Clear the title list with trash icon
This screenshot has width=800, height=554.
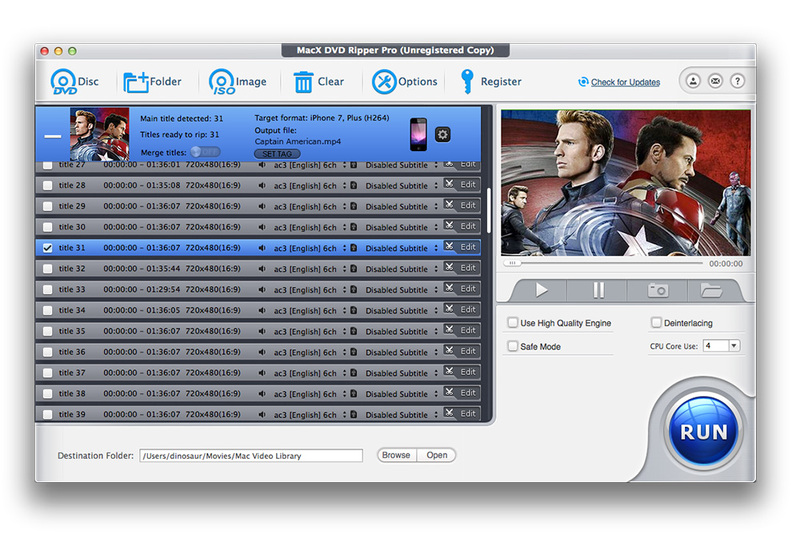[318, 82]
